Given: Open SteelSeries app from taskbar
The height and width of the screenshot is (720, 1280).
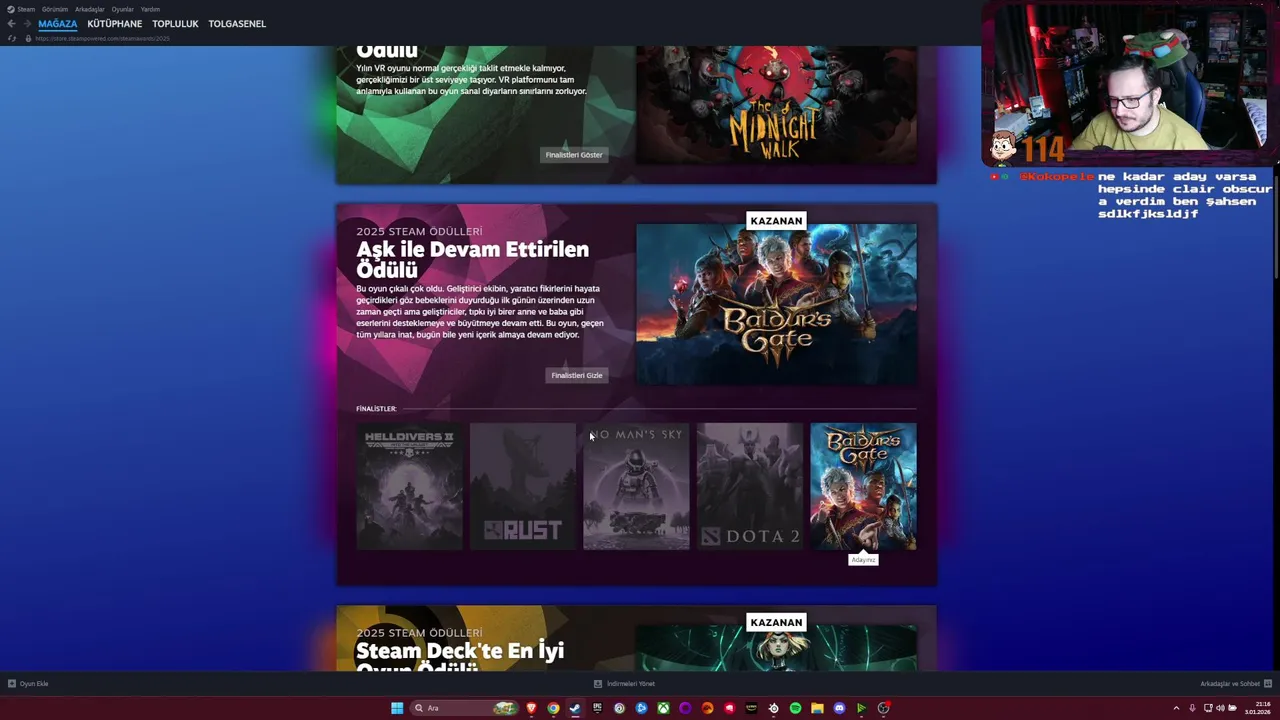Looking at the screenshot, I should click(x=773, y=708).
